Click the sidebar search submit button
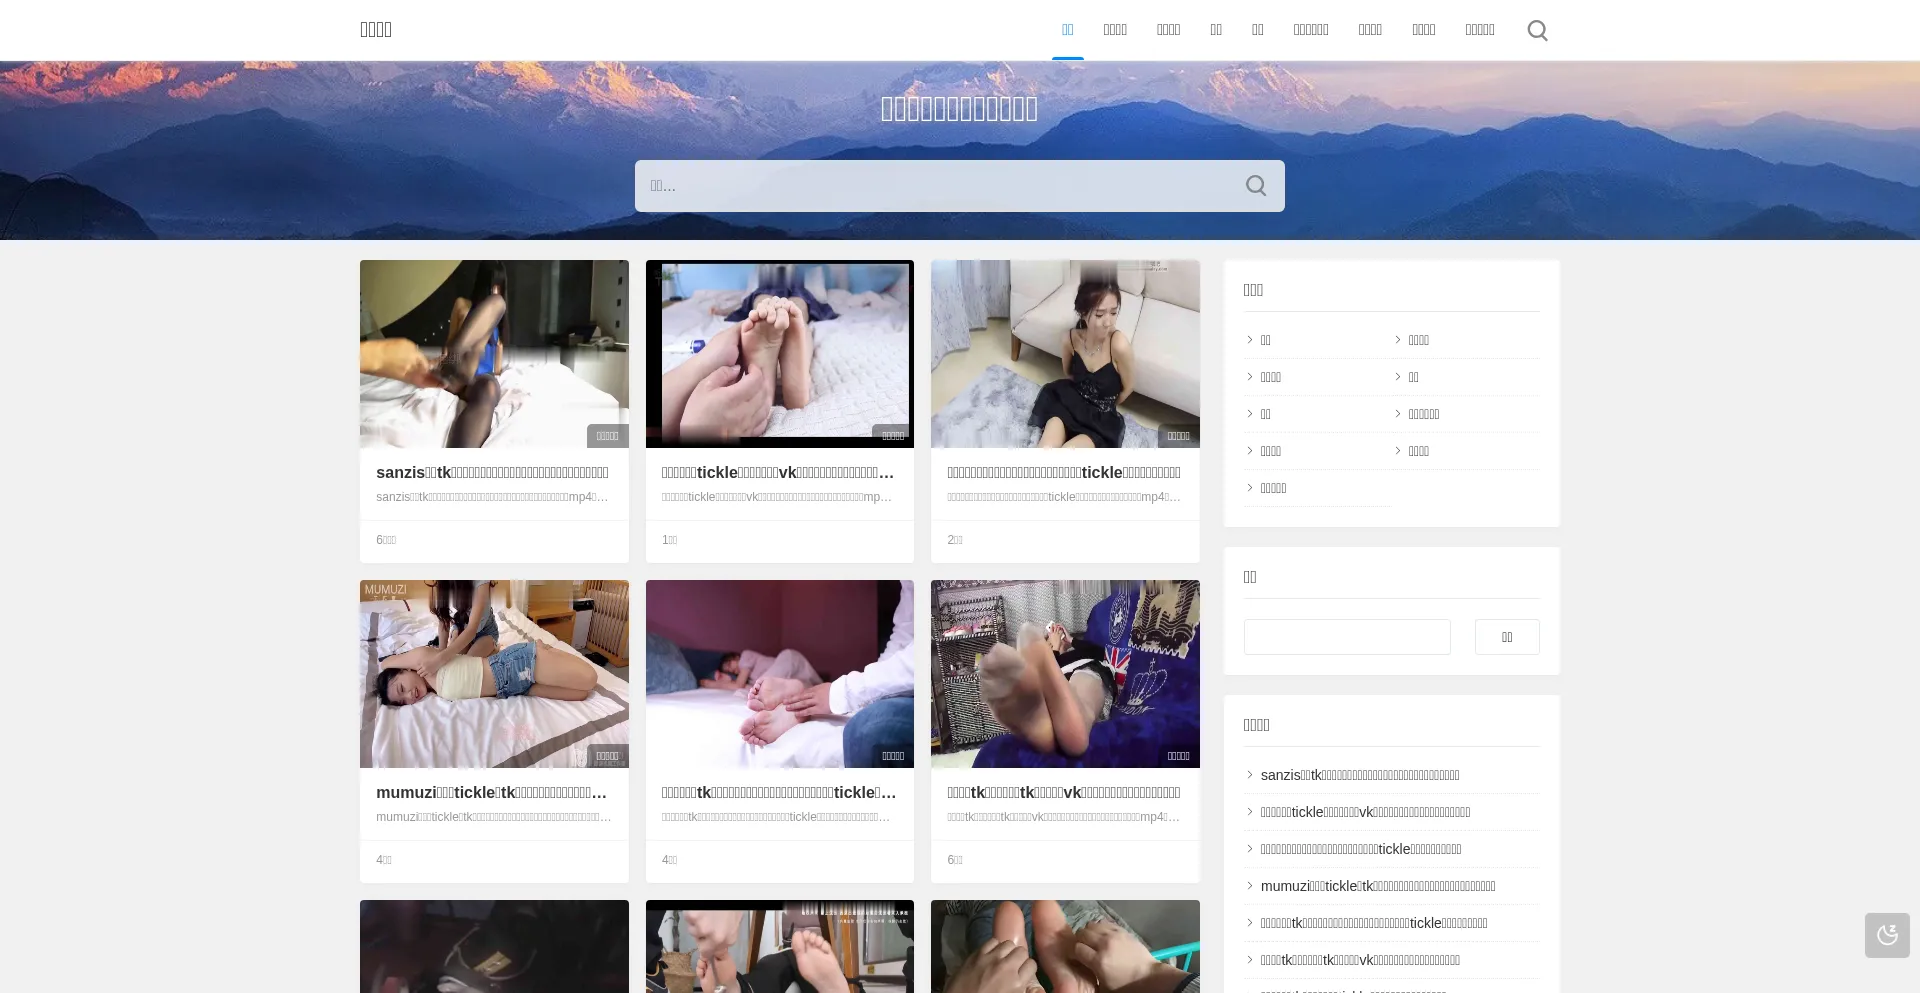Screen dimensions: 1920x993 (x=1507, y=637)
